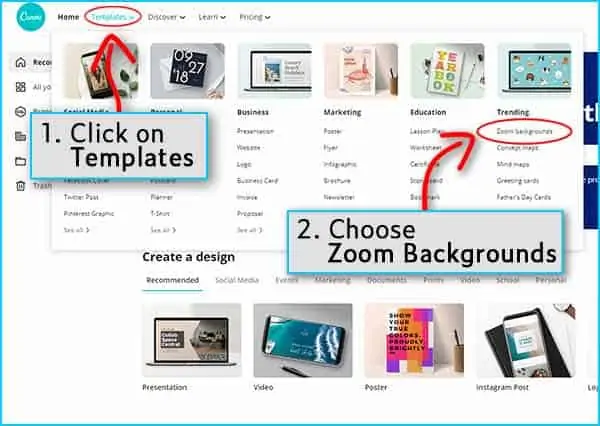Click the Trash bin icon

[21, 186]
